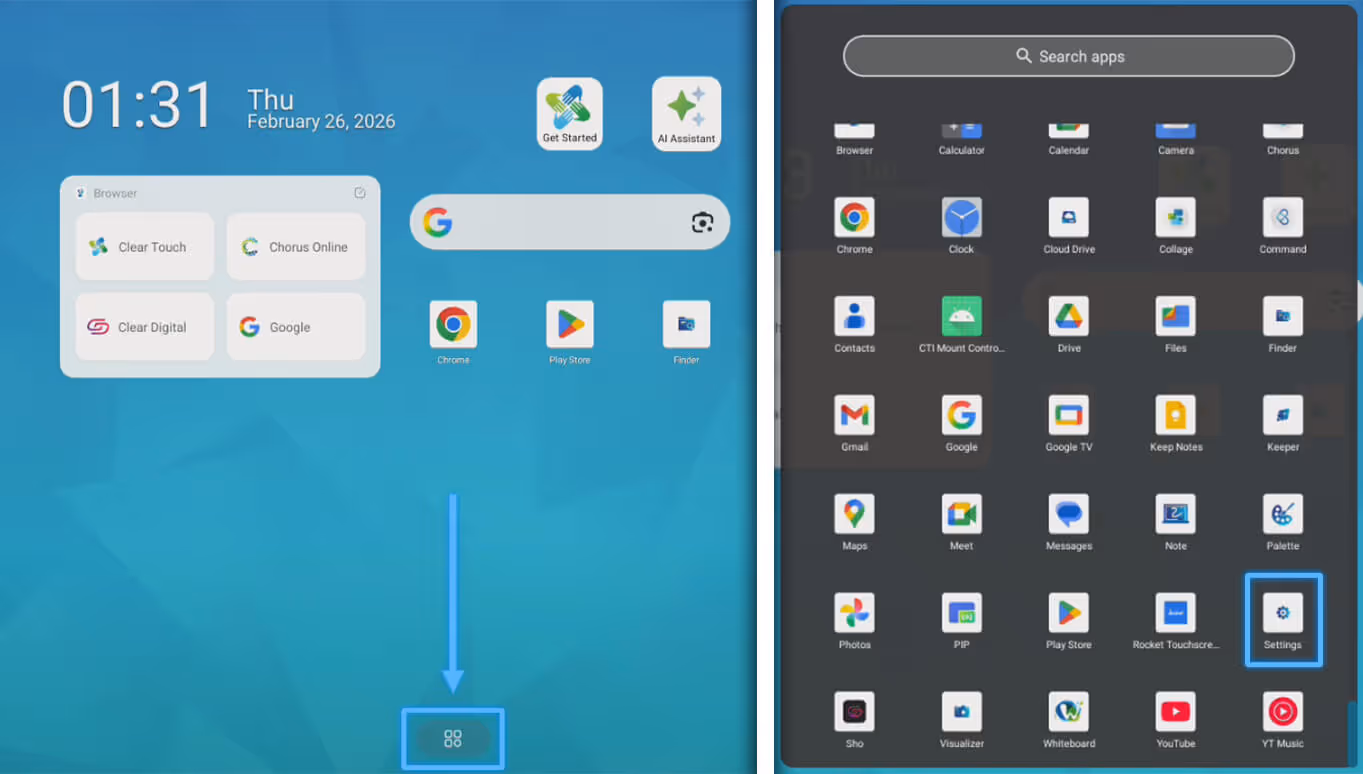Screen dimensions: 1363x774
Task: Launch YouTube from the app drawer
Action: click(1176, 721)
